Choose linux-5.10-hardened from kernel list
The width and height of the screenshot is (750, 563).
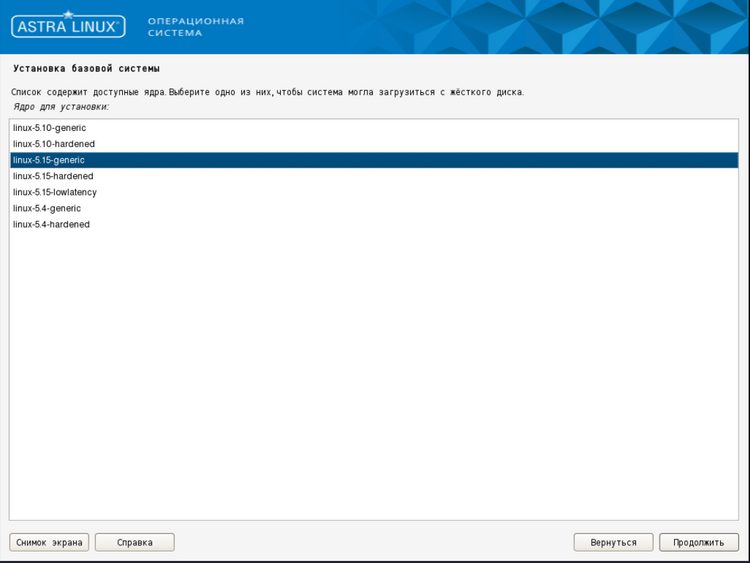tap(54, 144)
